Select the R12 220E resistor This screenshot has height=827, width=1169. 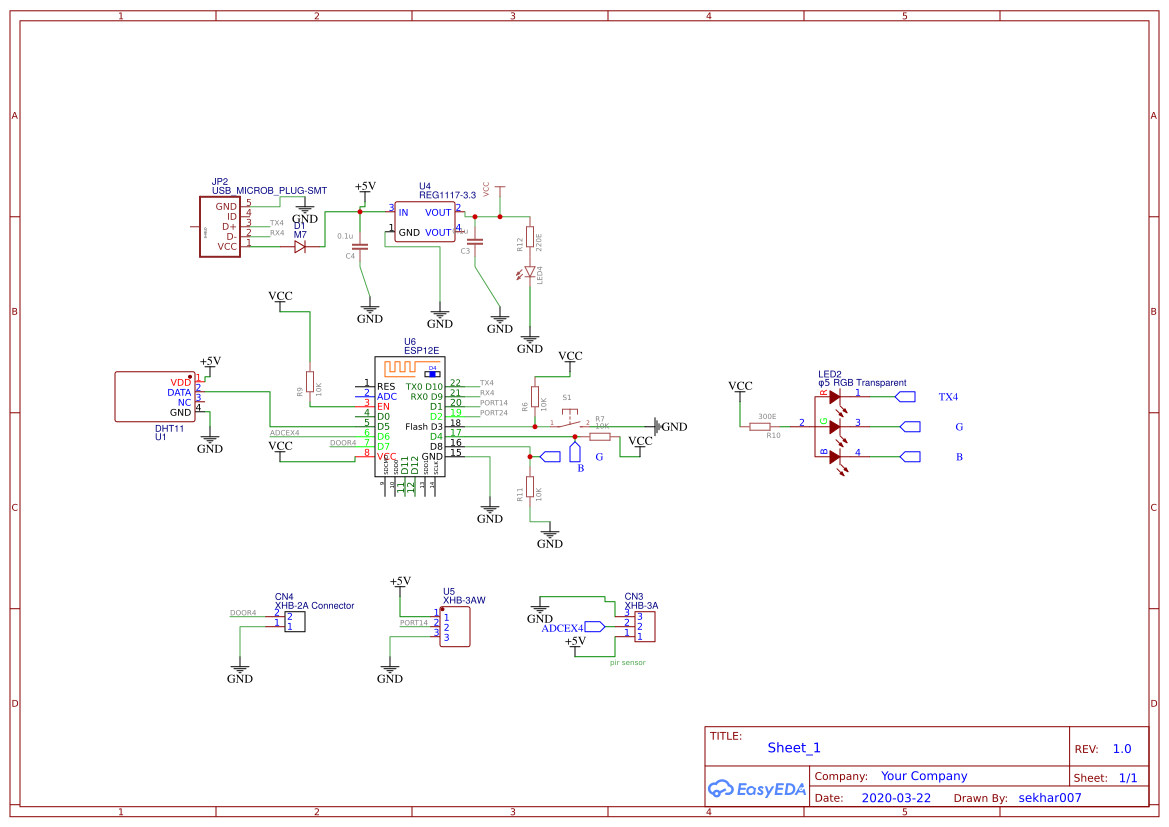[x=530, y=237]
